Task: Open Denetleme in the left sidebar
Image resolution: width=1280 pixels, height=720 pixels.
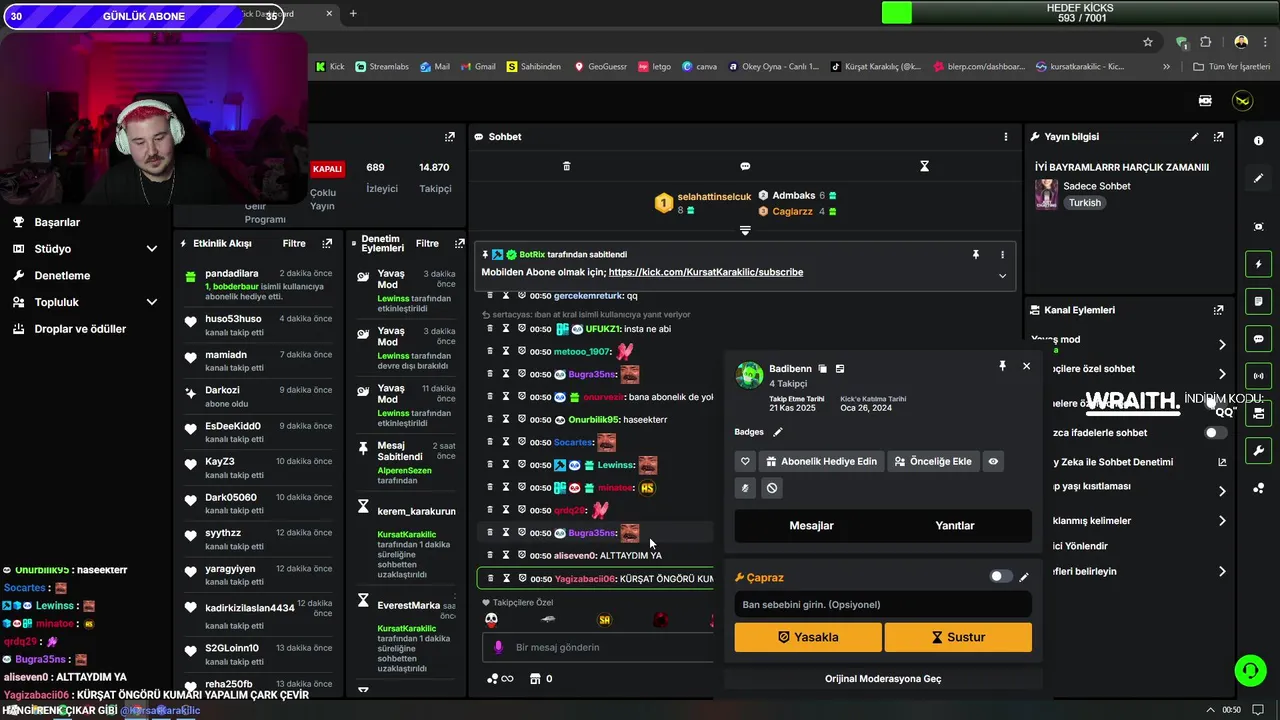Action: (62, 275)
